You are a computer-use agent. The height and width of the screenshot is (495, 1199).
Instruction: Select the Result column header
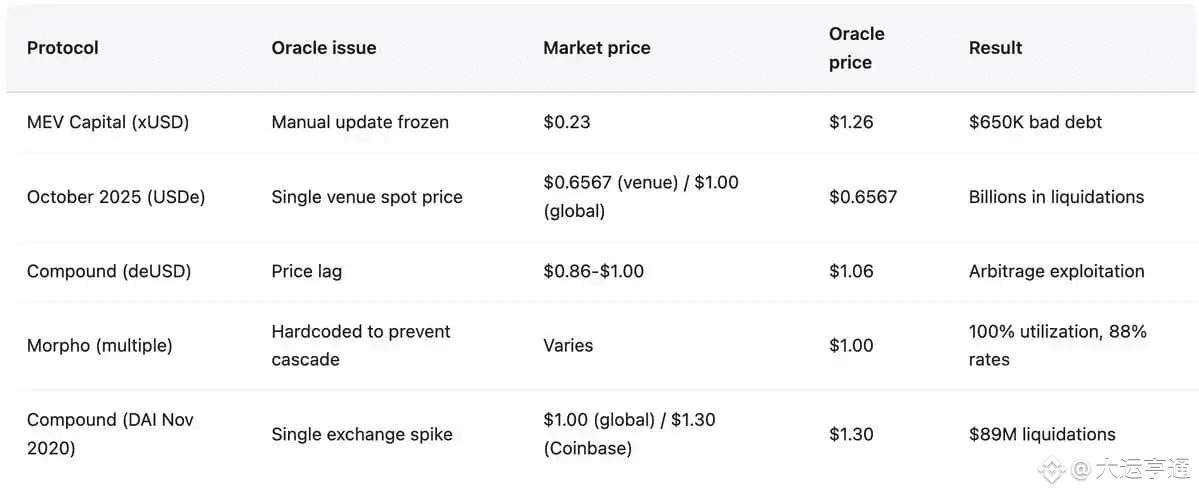point(995,48)
